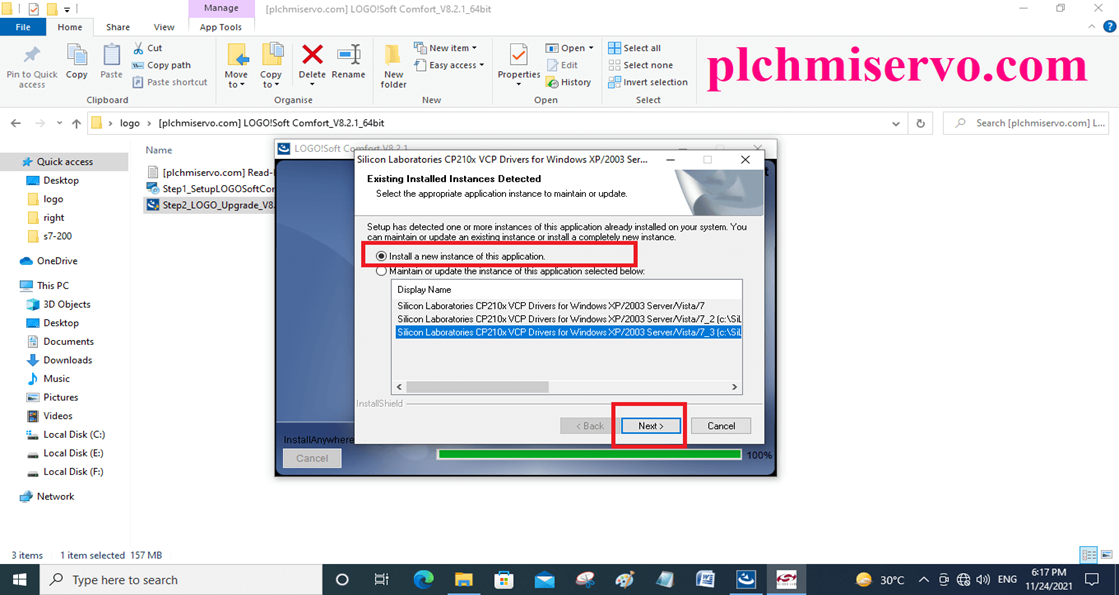Click Invert selection in the ribbon
Image resolution: width=1119 pixels, height=595 pixels.
pos(648,82)
